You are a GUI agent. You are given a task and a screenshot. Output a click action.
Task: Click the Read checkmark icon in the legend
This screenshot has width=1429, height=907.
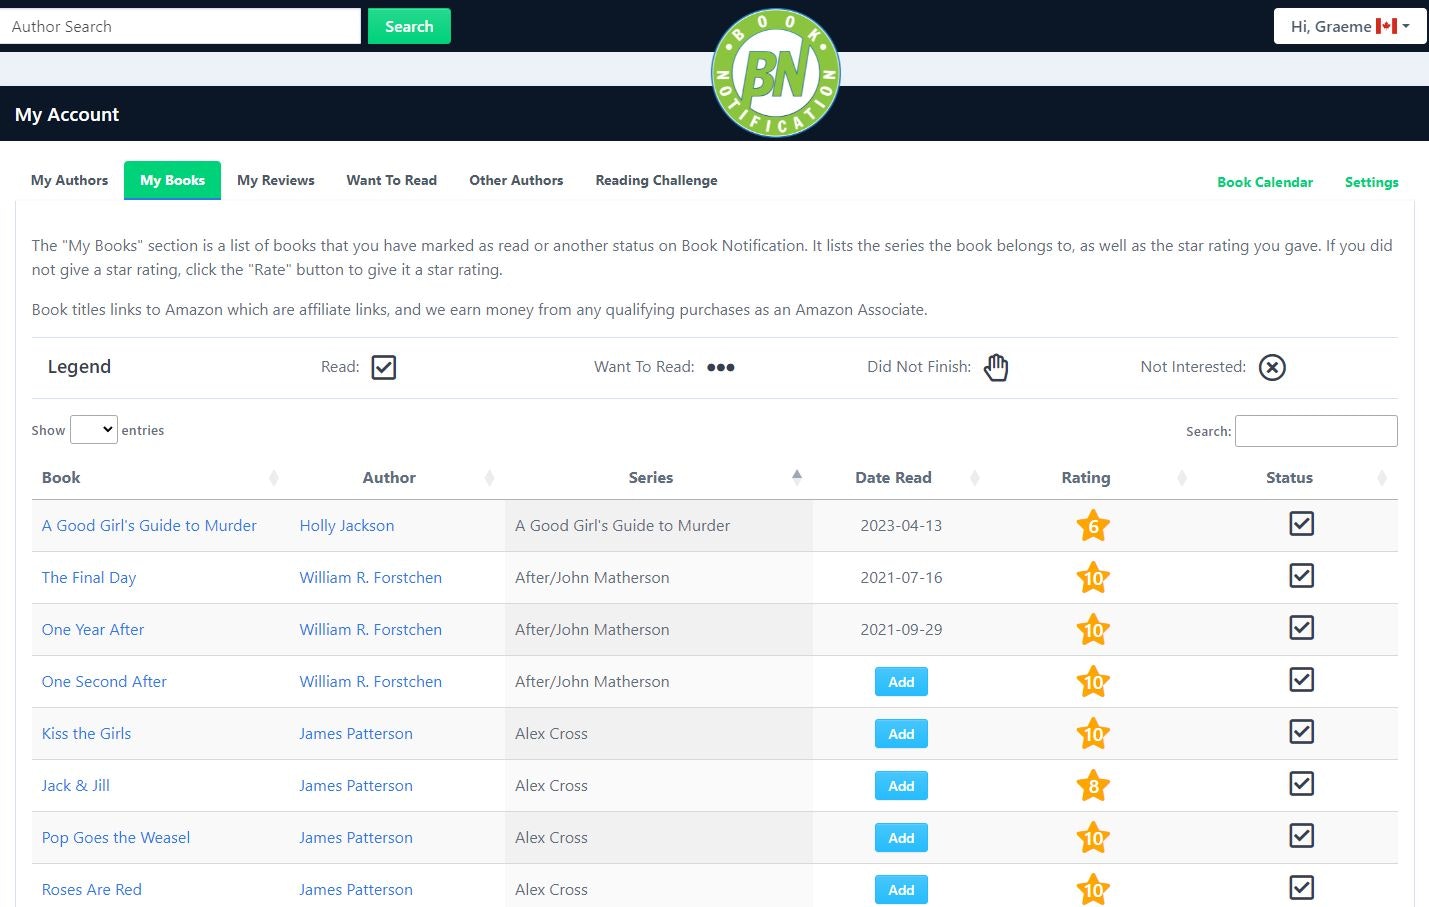(x=384, y=367)
